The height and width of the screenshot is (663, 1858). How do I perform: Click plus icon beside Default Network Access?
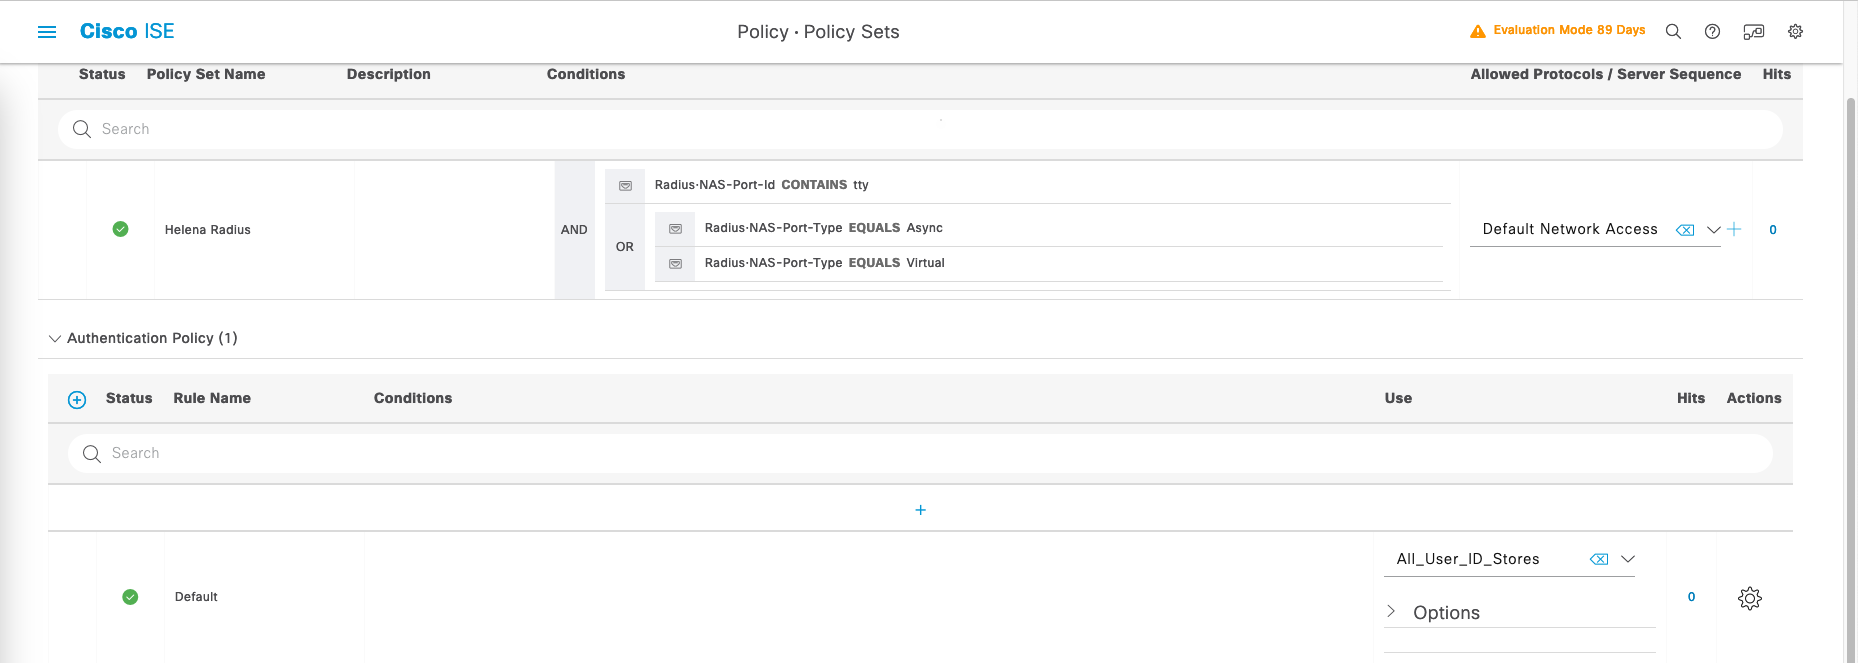pyautogui.click(x=1734, y=229)
